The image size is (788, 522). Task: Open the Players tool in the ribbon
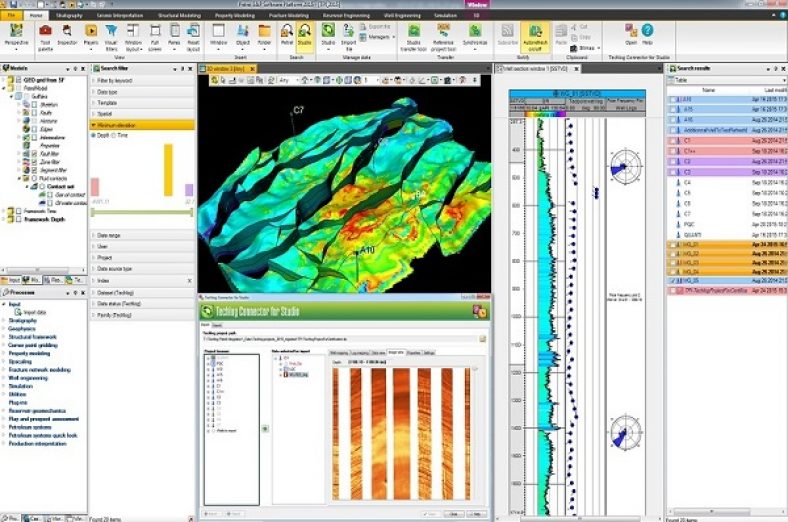coord(91,35)
